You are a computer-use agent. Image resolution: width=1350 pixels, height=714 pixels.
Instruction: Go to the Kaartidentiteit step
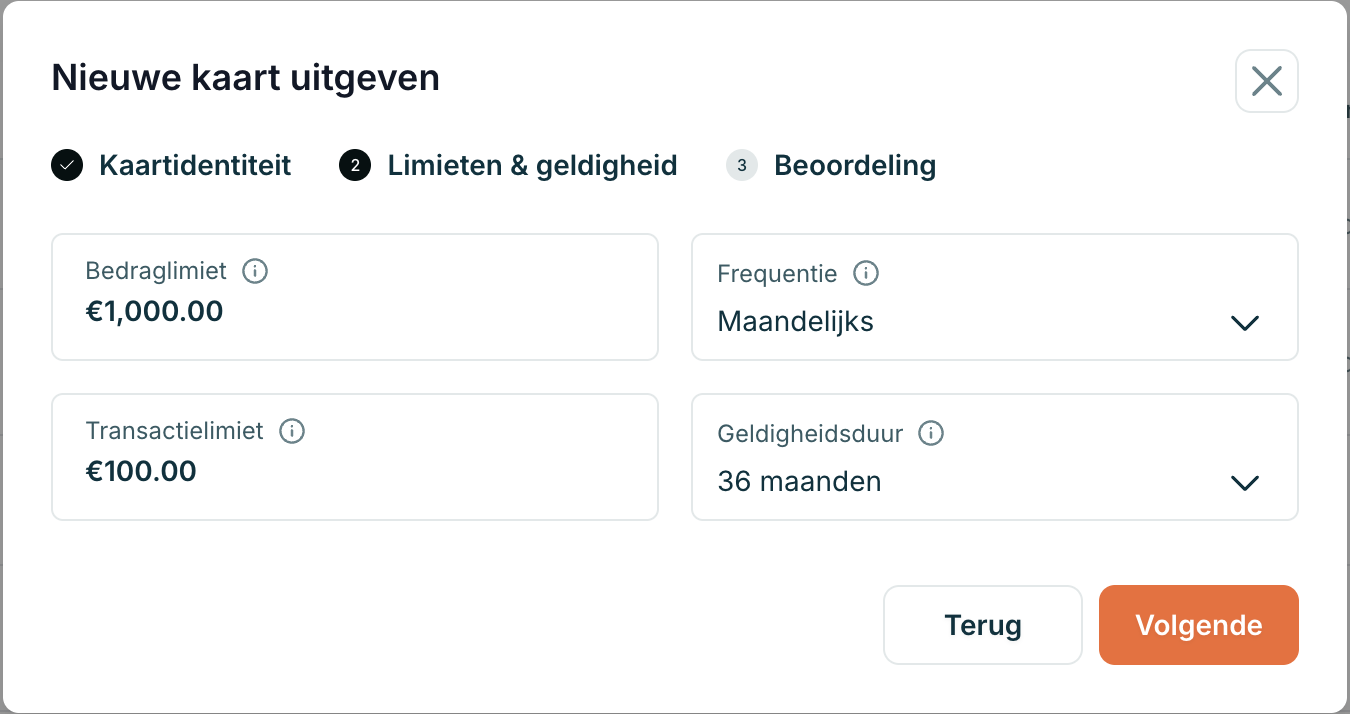coord(195,165)
